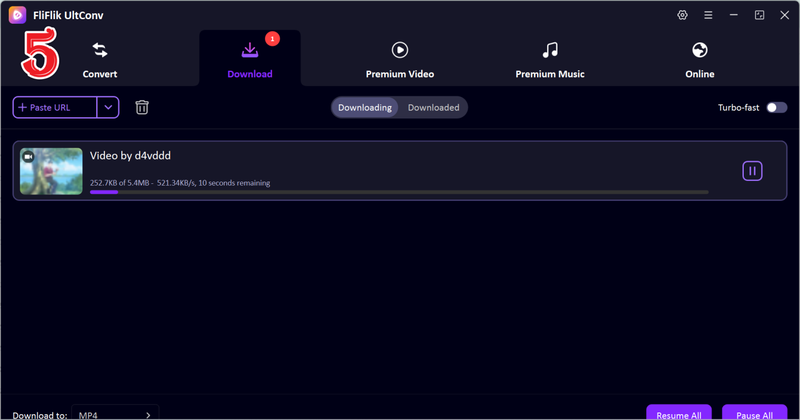This screenshot has width=800, height=420.
Task: Select the Downloaded filter
Action: (433, 107)
